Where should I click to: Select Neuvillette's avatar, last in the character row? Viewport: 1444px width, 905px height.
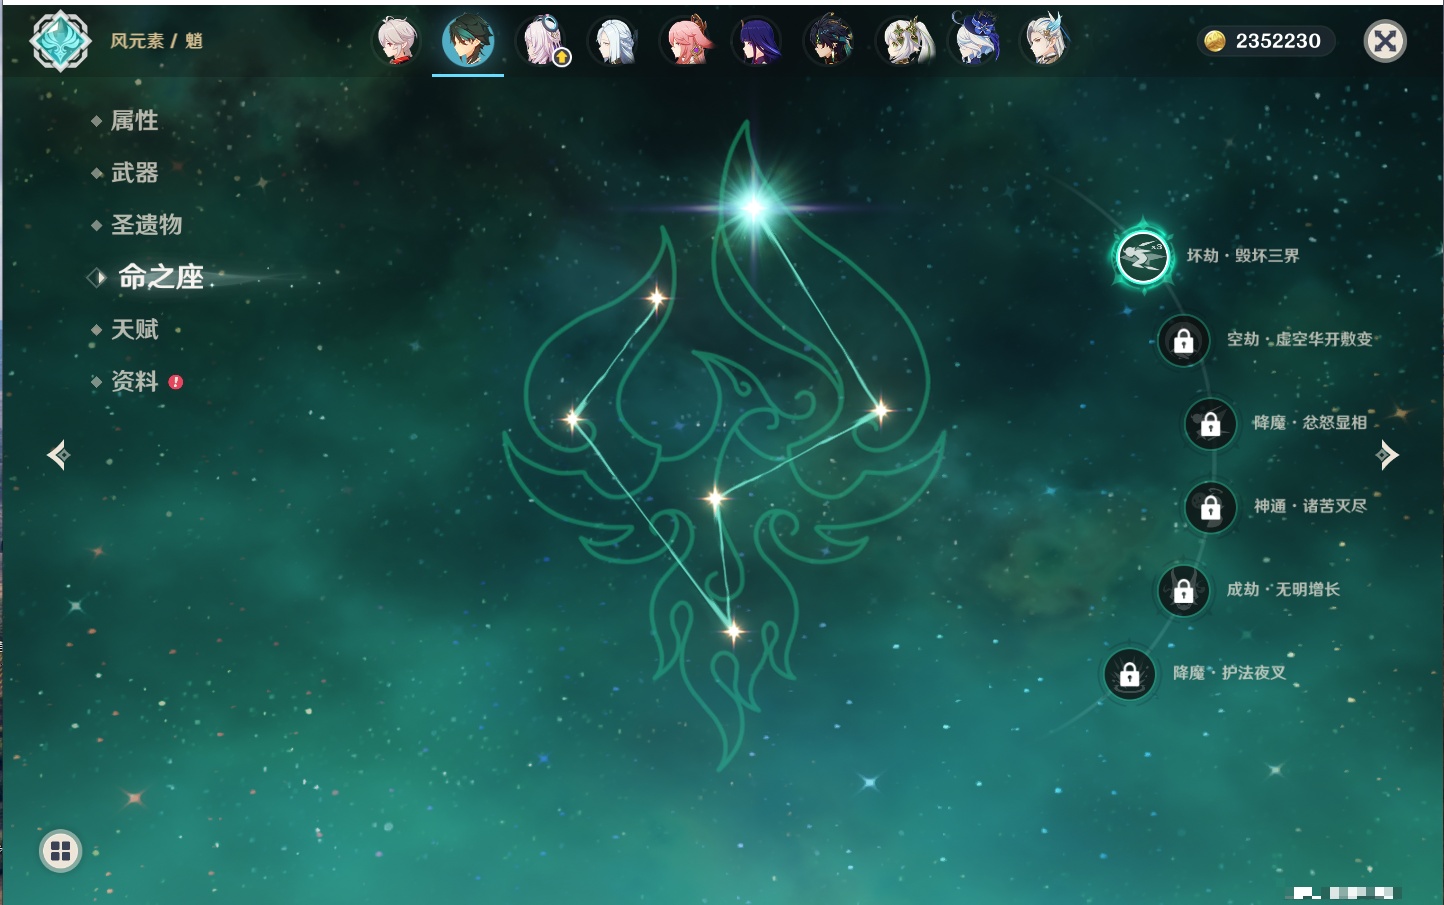[1045, 40]
